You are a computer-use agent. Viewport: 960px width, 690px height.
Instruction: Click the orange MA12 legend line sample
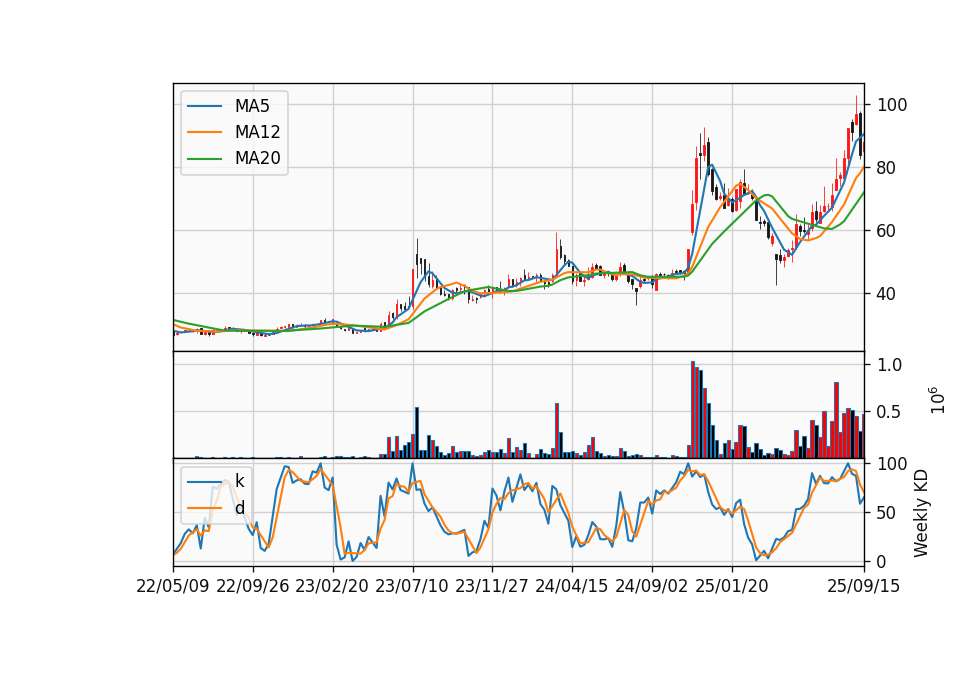tap(204, 132)
